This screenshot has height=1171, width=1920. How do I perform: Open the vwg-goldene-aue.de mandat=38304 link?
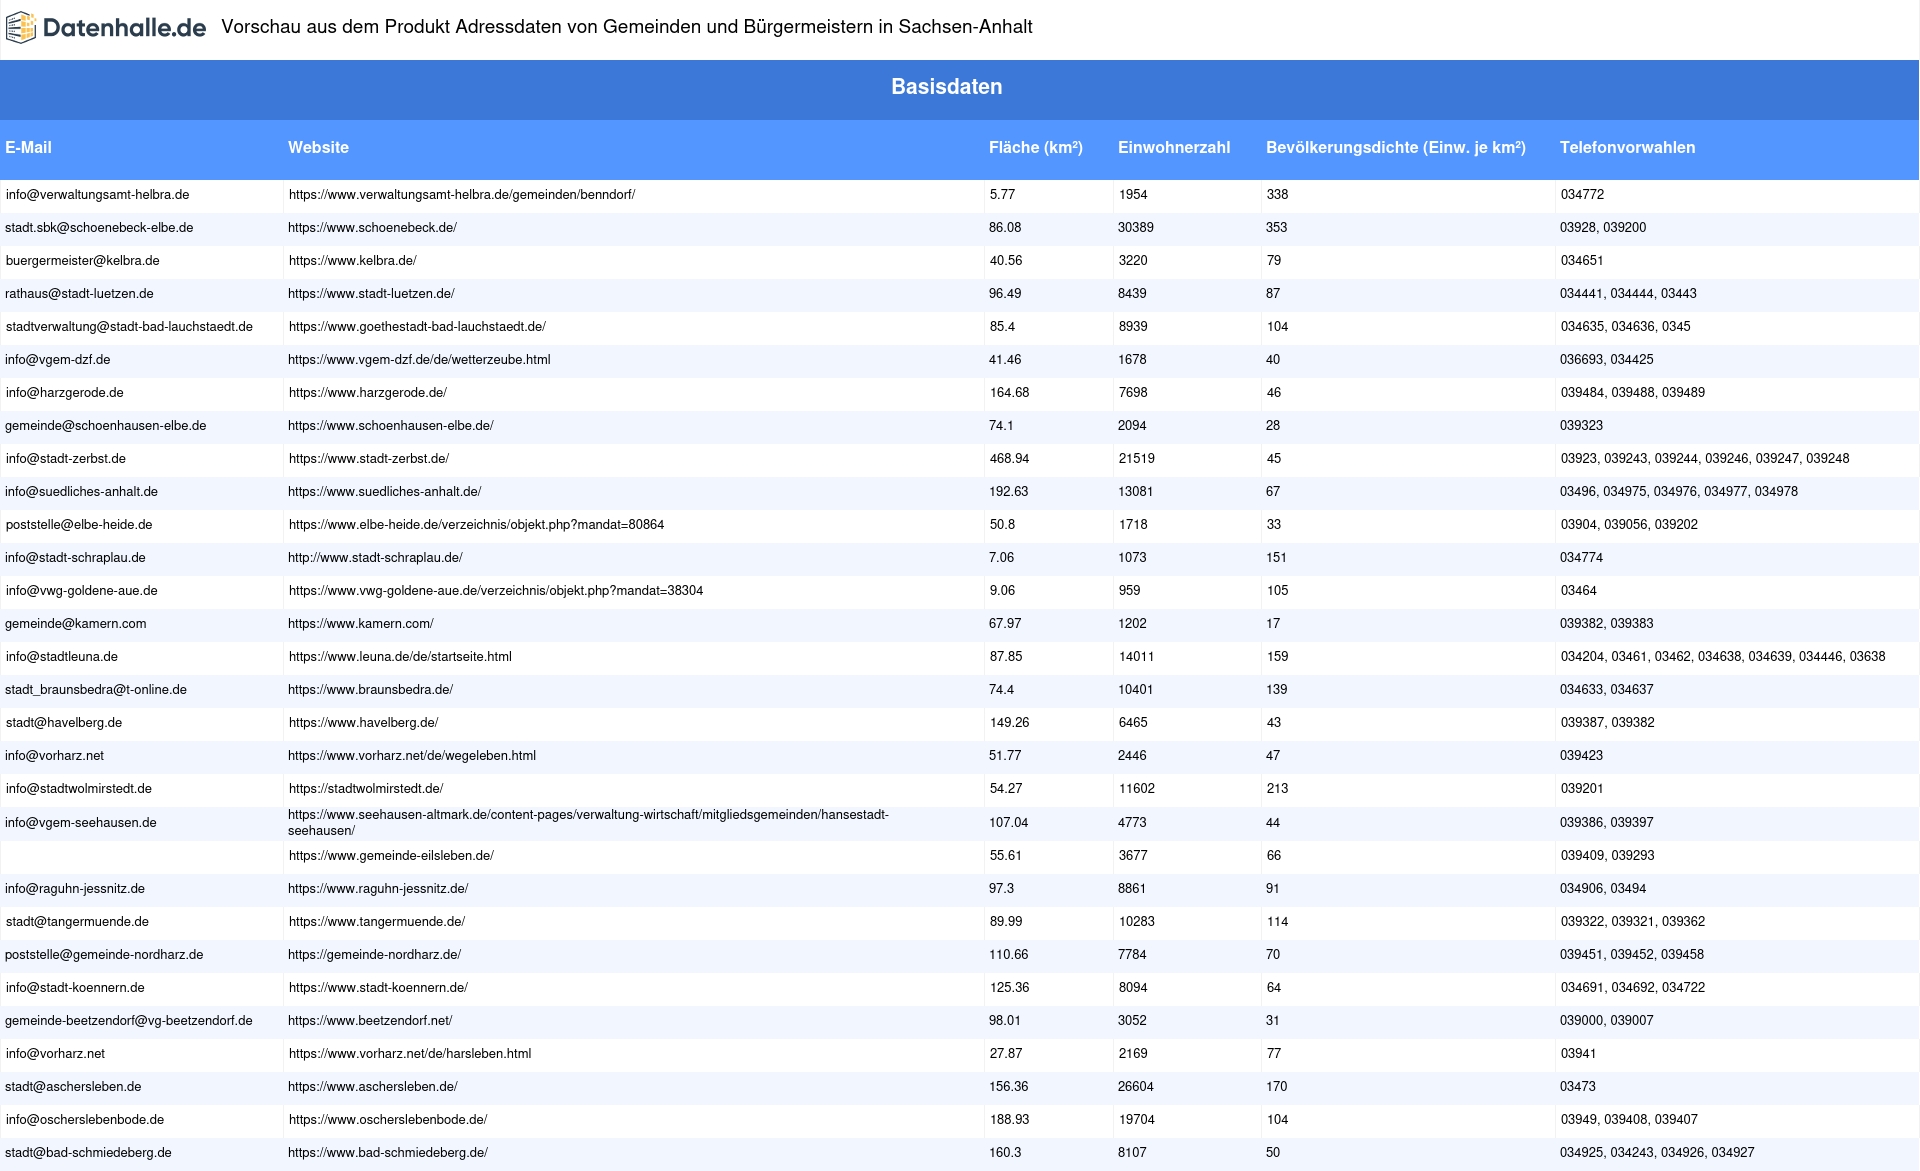click(x=496, y=591)
